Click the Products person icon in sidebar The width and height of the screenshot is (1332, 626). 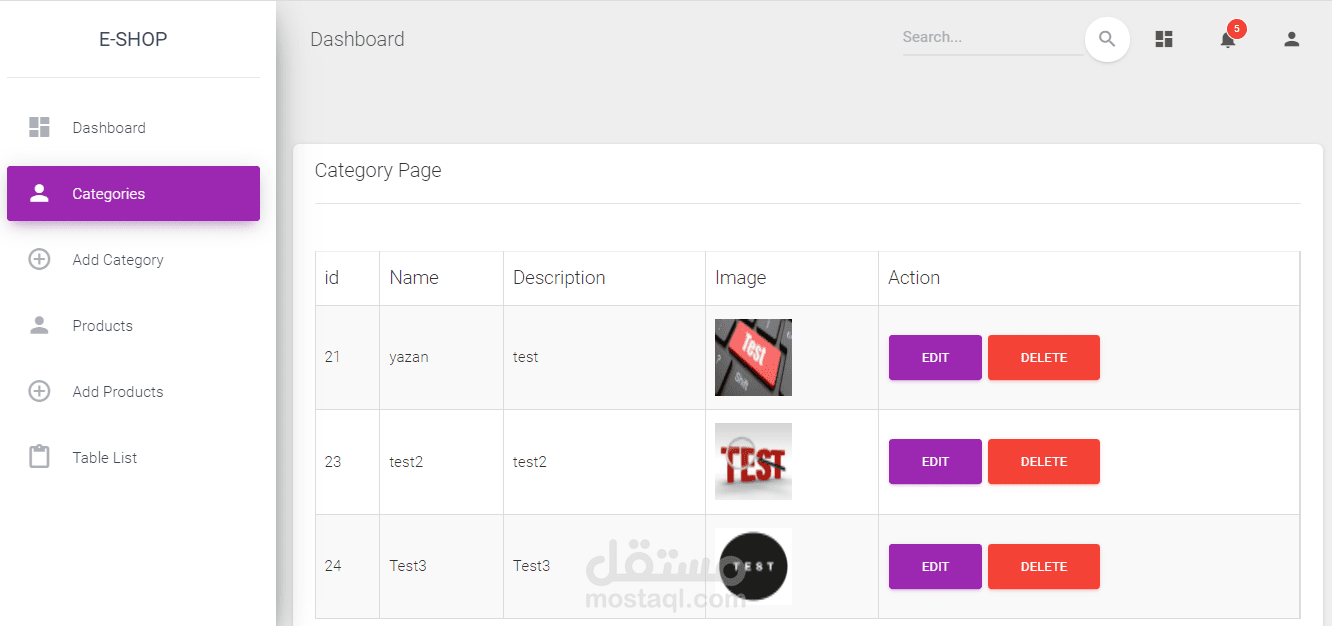[x=39, y=326]
